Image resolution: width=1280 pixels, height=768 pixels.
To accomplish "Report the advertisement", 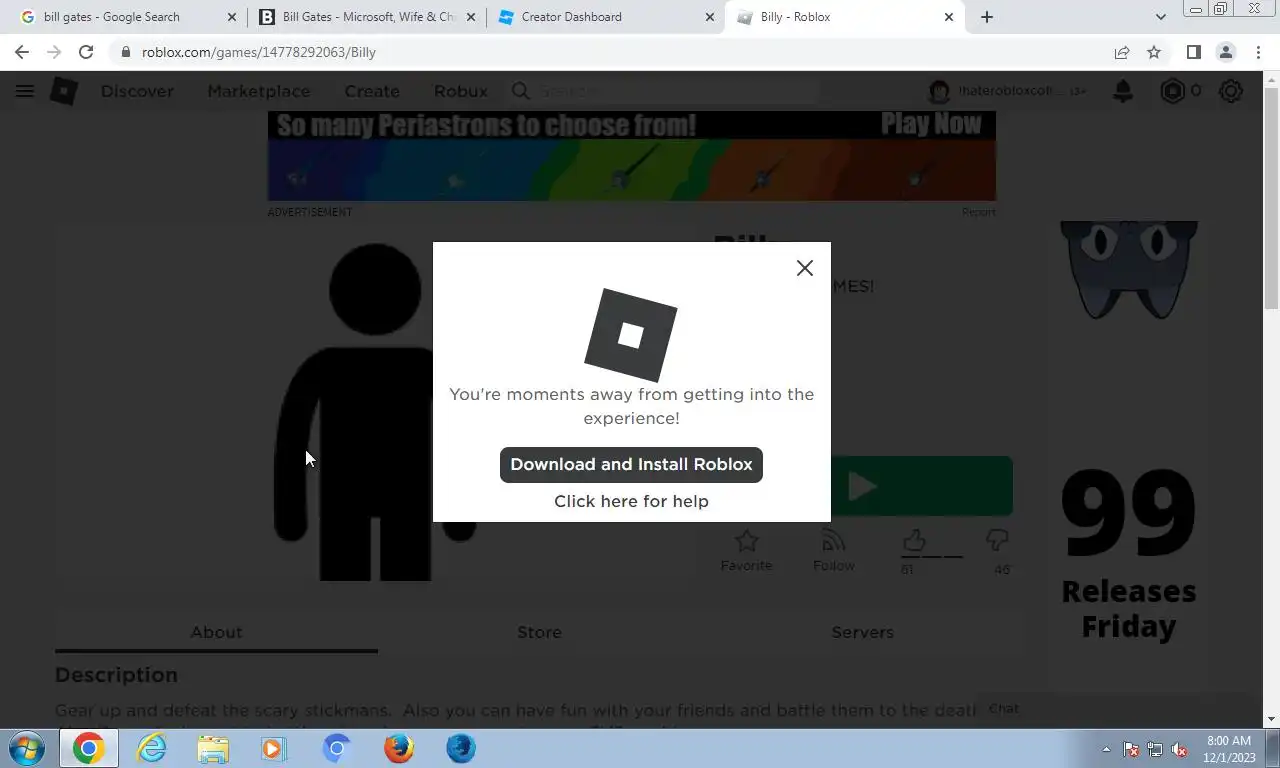I will coord(978,212).
